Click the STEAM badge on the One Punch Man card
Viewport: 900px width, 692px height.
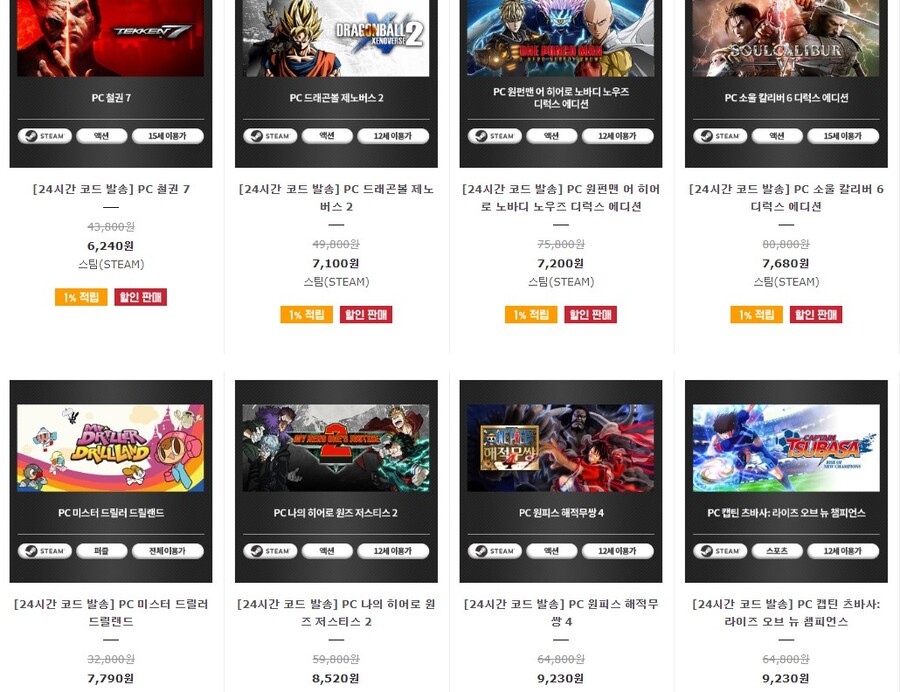pos(495,136)
